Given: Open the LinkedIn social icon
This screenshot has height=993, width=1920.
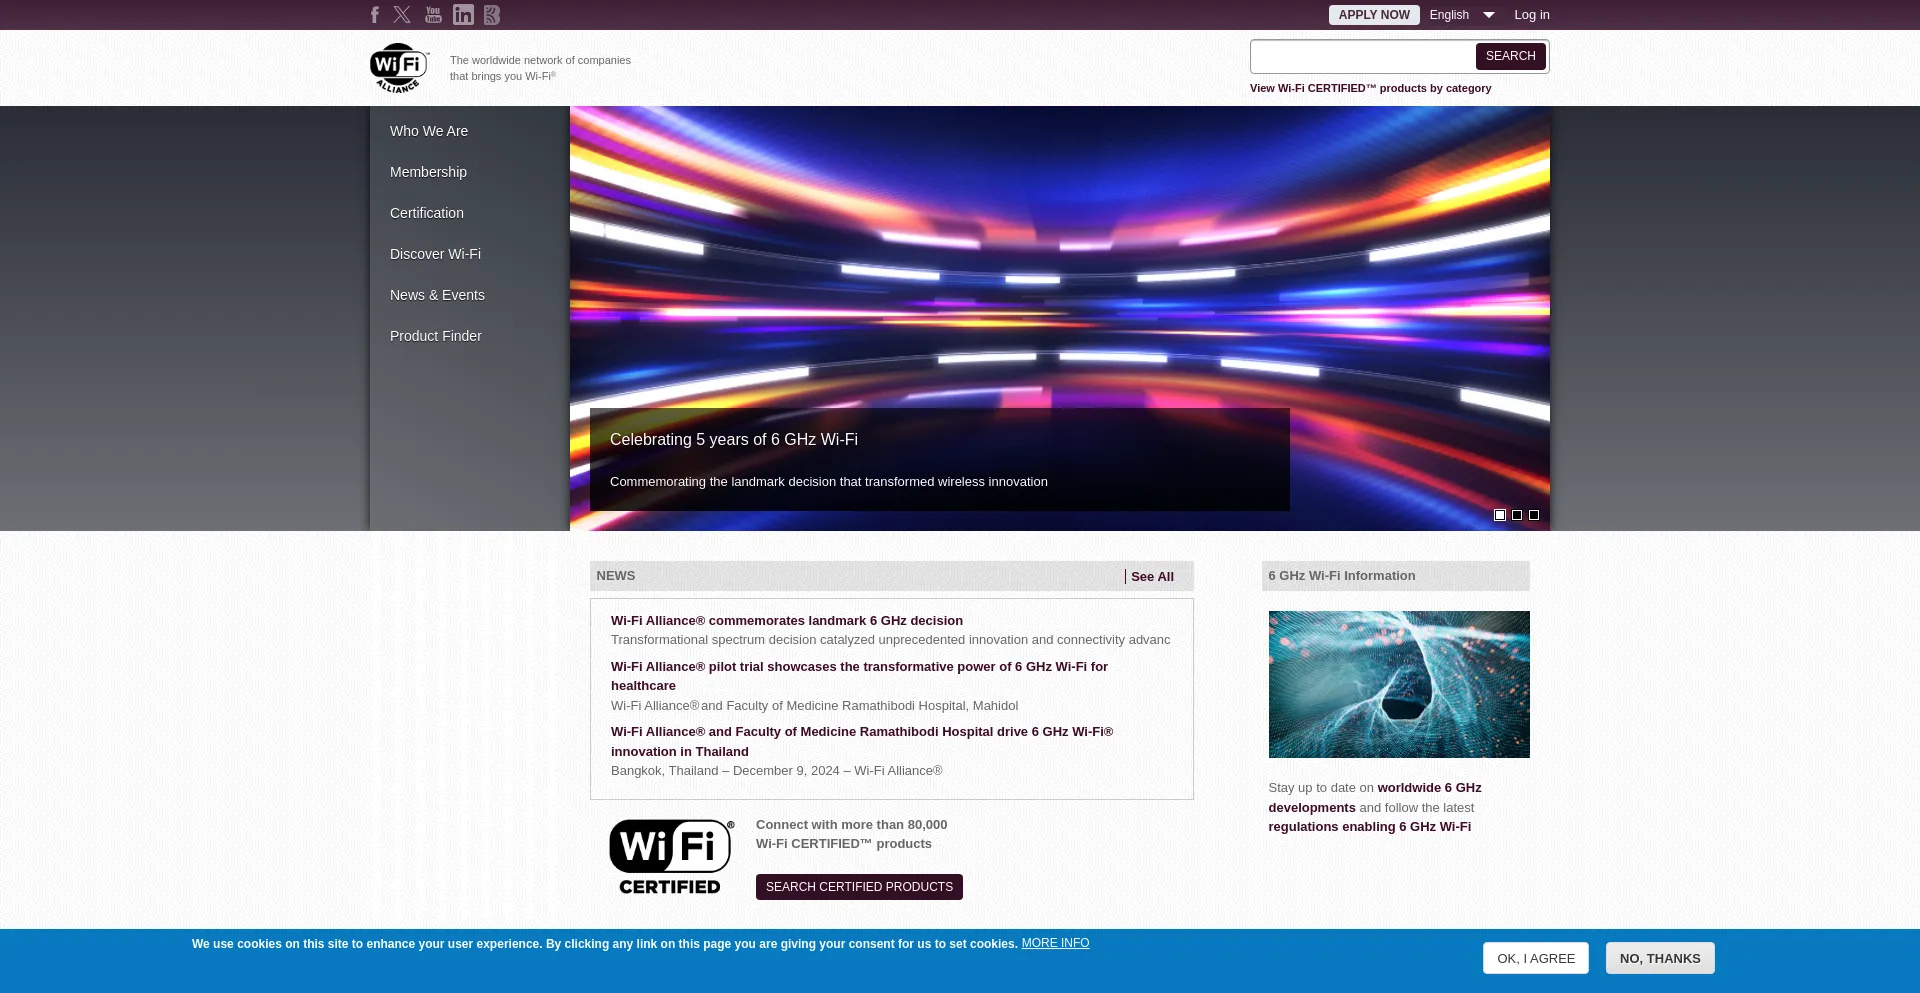Looking at the screenshot, I should click(x=463, y=15).
